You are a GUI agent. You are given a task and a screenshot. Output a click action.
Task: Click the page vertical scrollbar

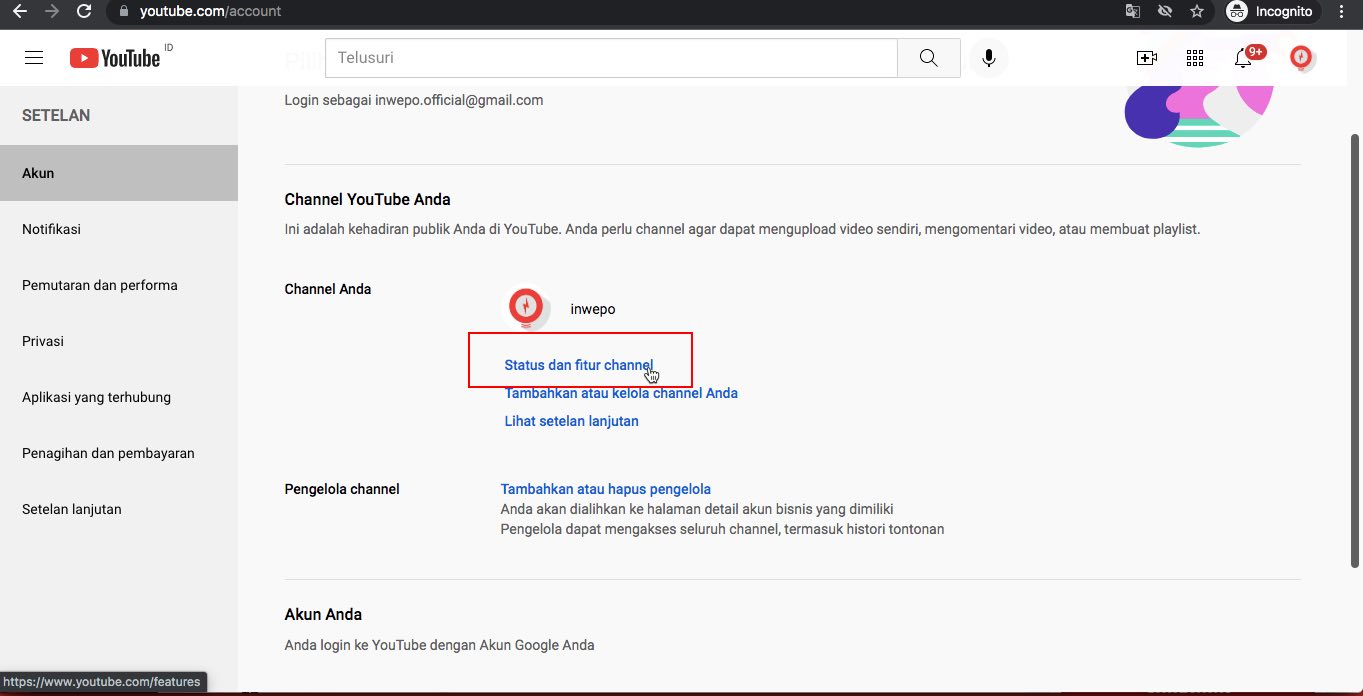(1356, 350)
